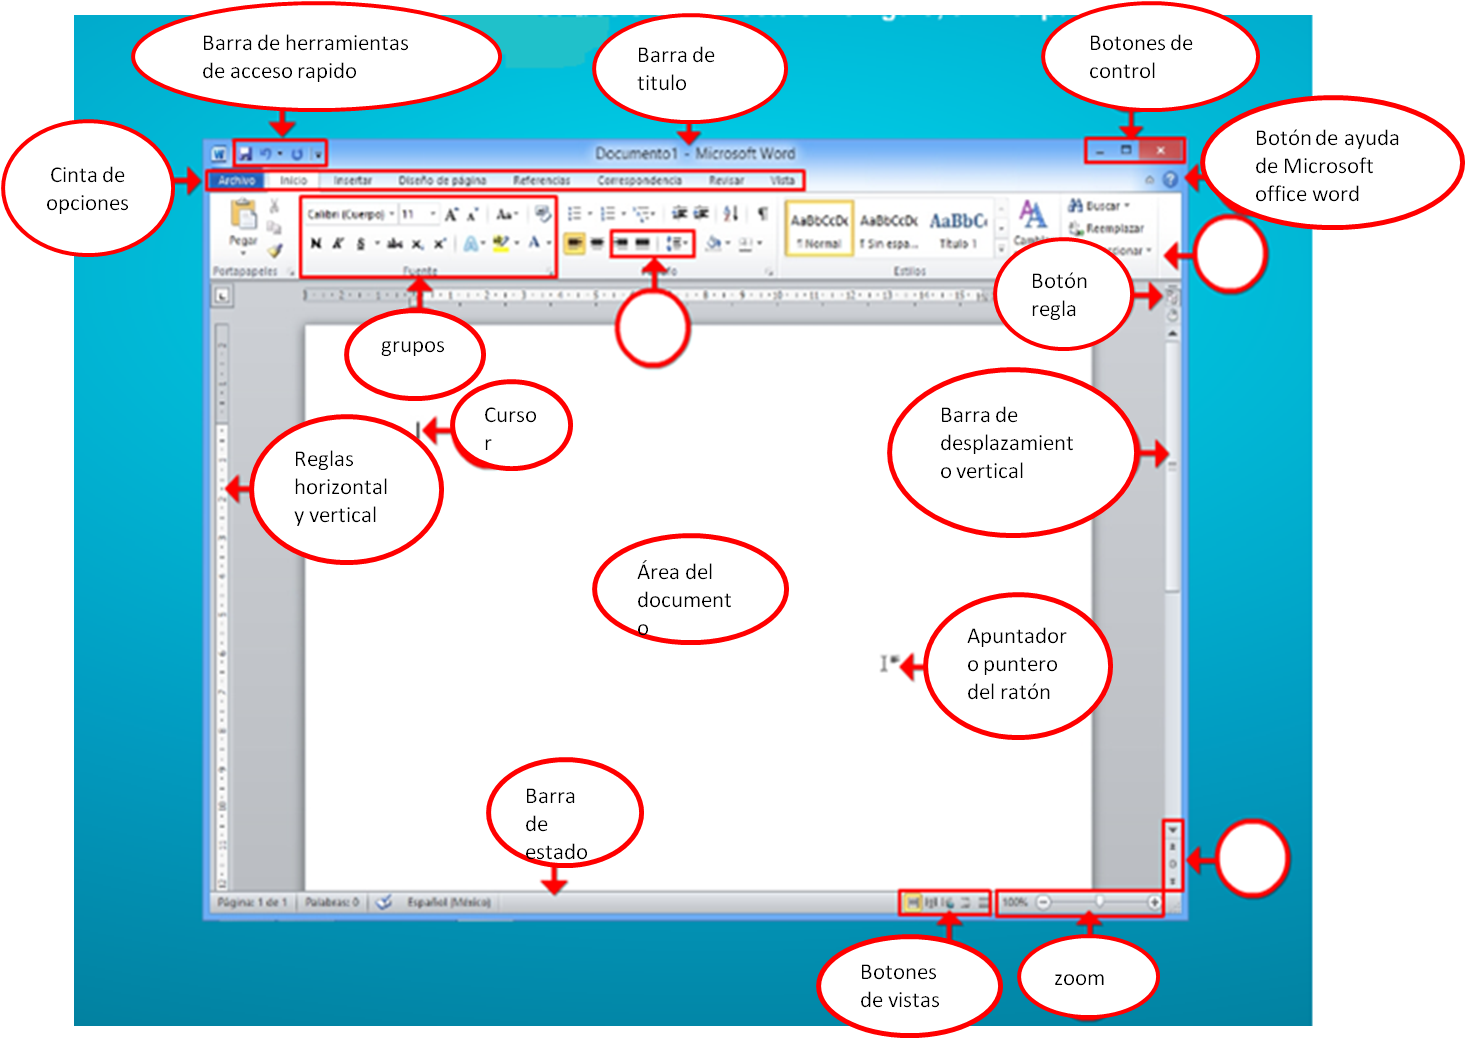Expand the Buscar dropdown arrow
Viewport: 1466px width, 1039px height.
click(x=1127, y=206)
